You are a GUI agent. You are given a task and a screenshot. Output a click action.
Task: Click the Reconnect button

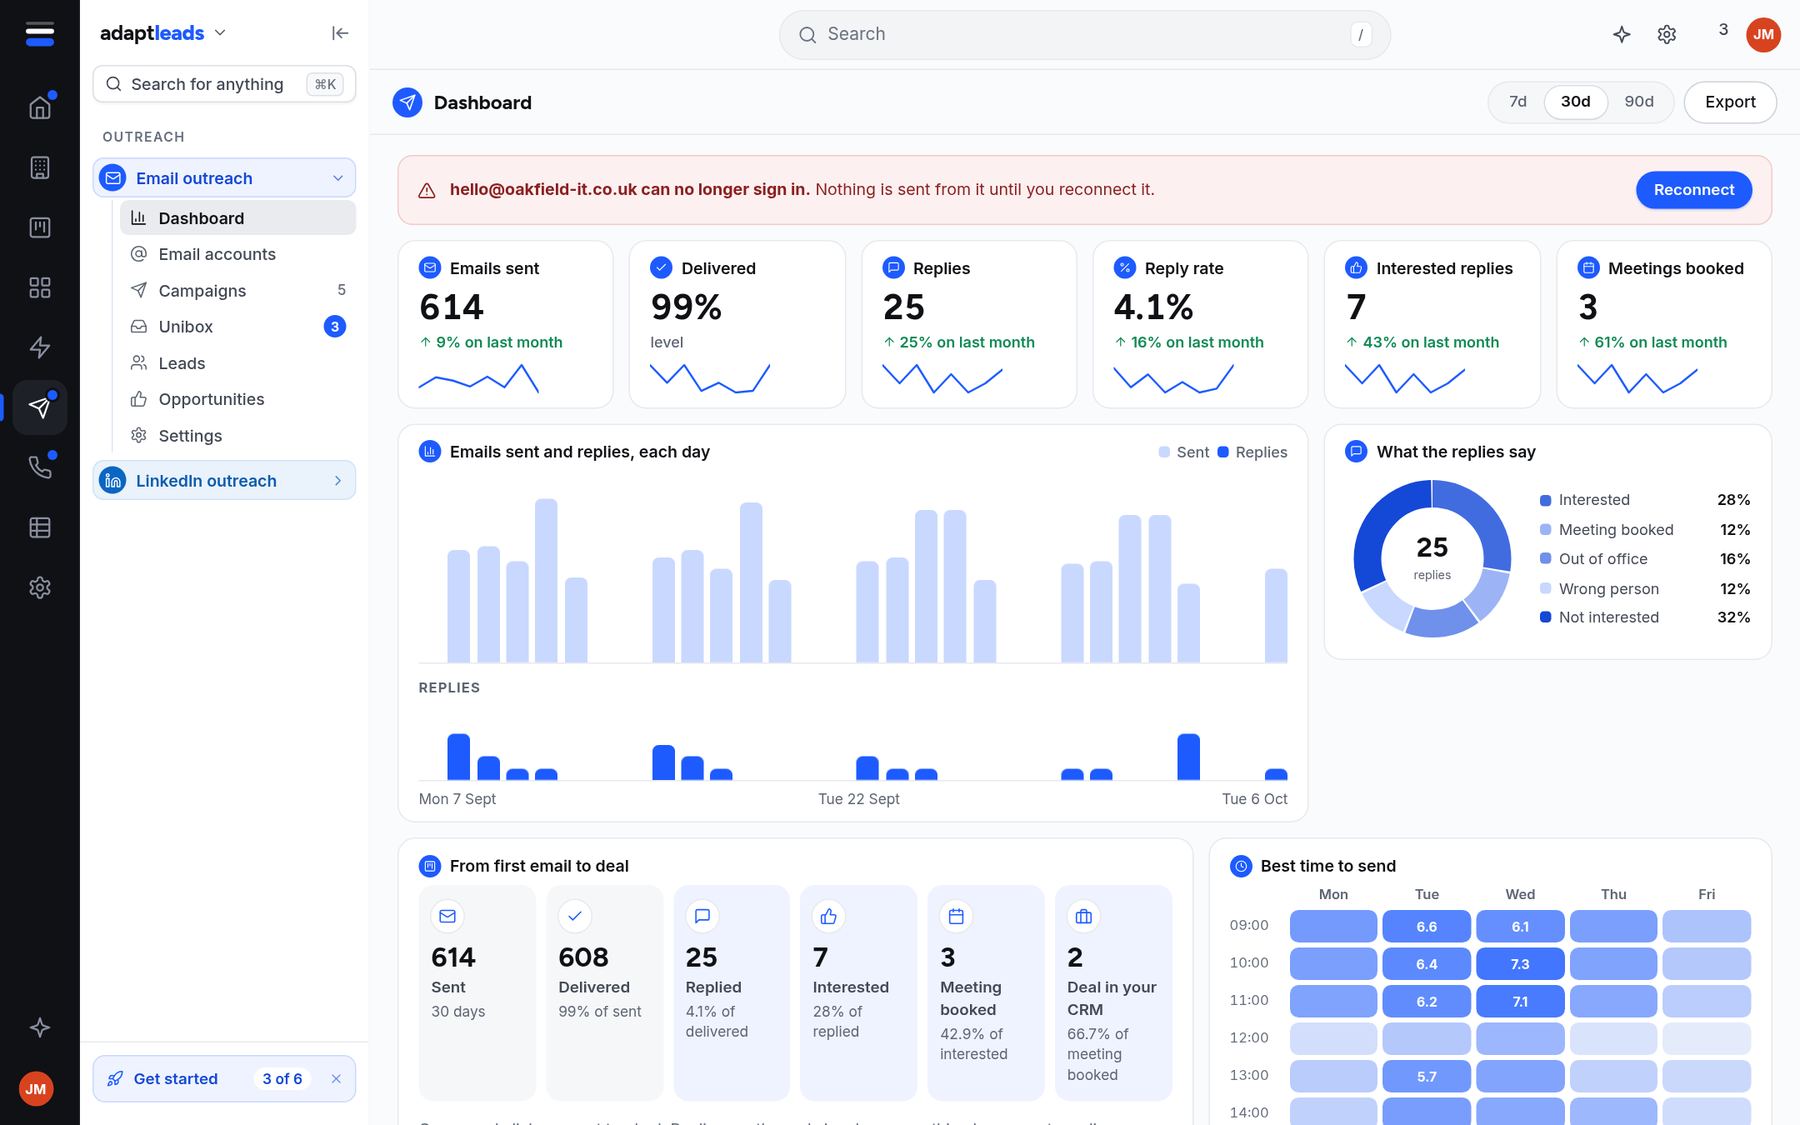(x=1694, y=190)
